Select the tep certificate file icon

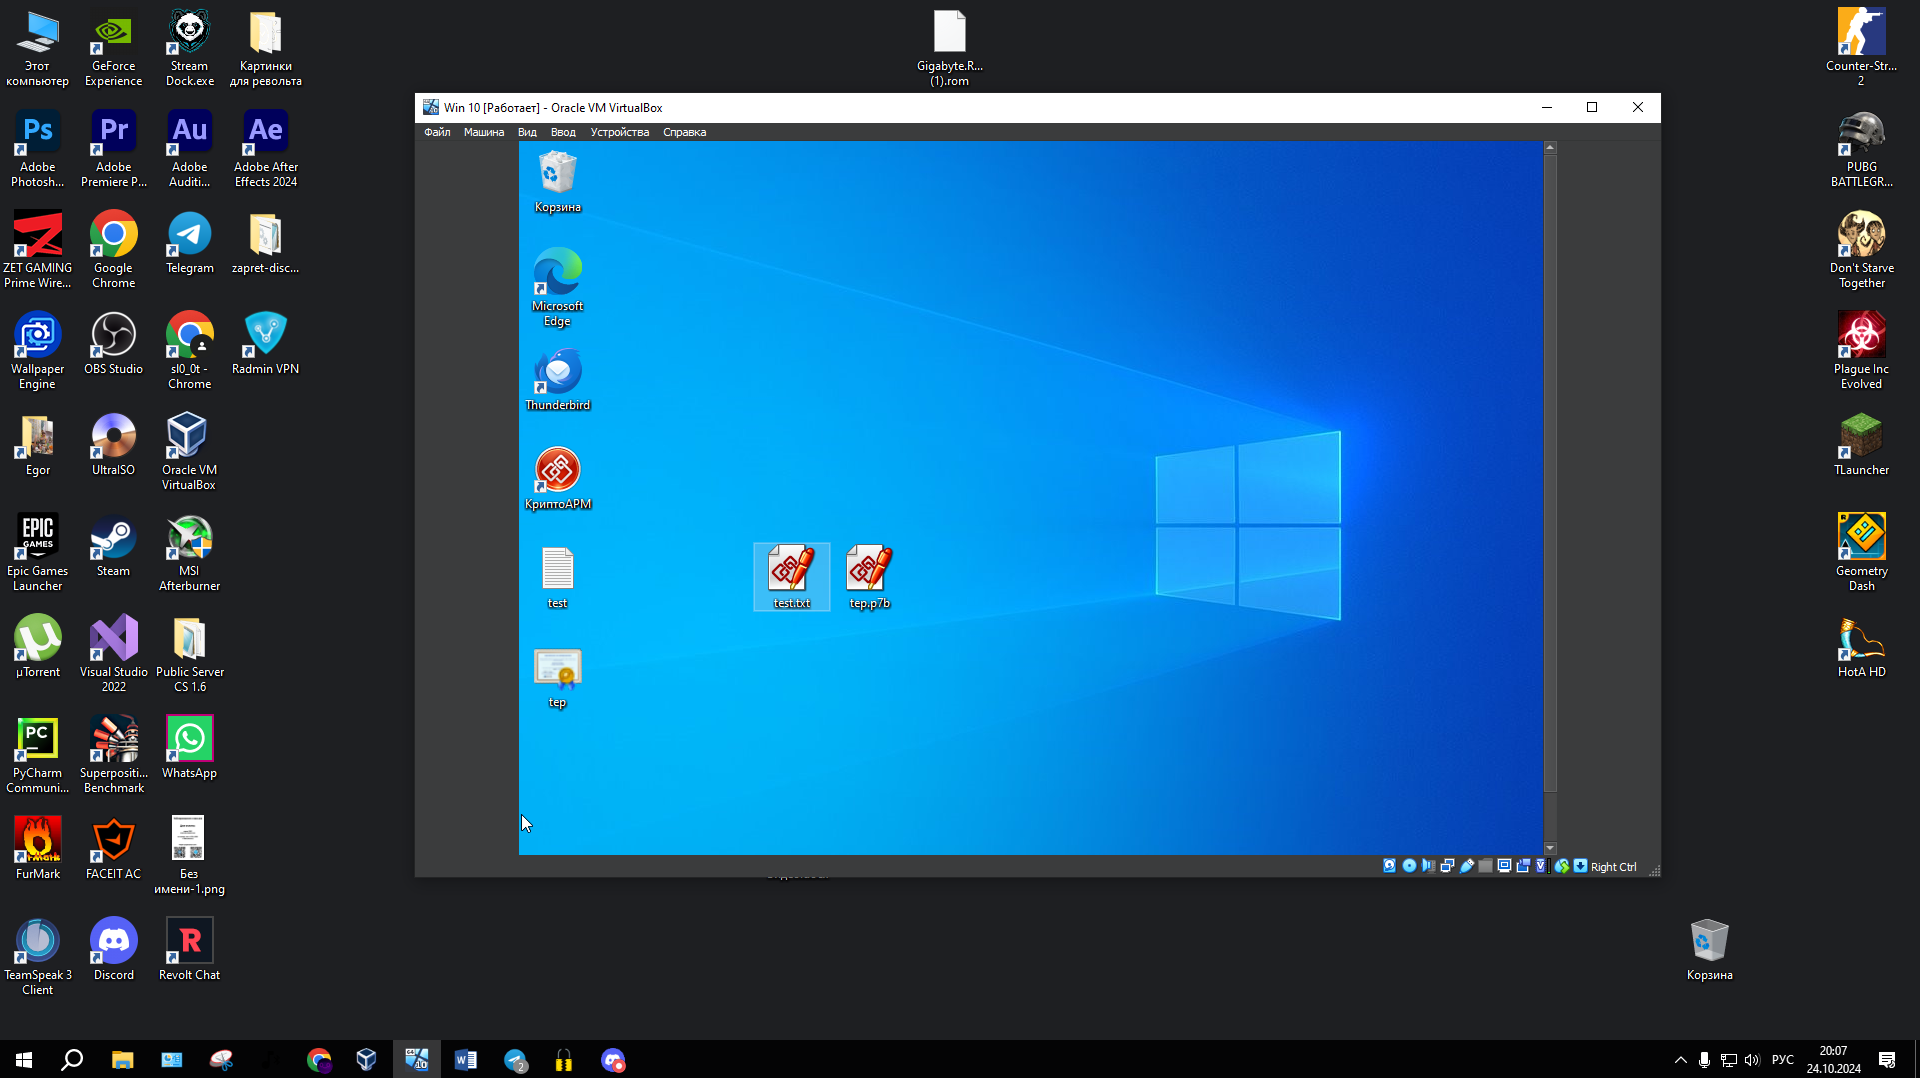pyautogui.click(x=557, y=678)
